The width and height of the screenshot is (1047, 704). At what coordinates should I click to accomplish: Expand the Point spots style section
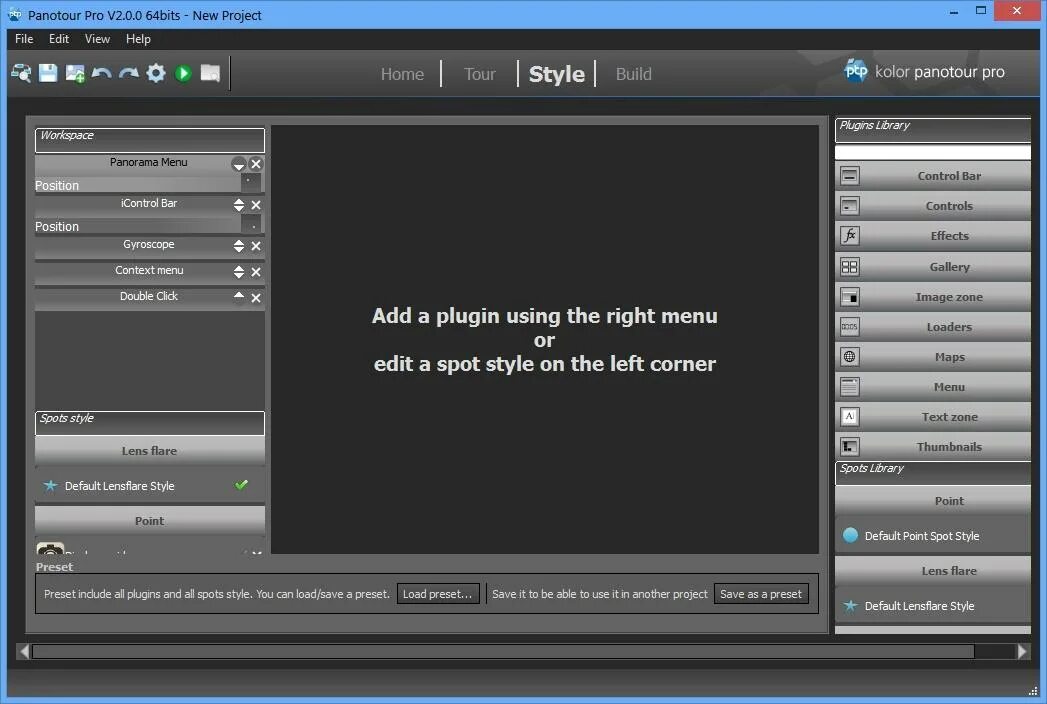pyautogui.click(x=150, y=521)
